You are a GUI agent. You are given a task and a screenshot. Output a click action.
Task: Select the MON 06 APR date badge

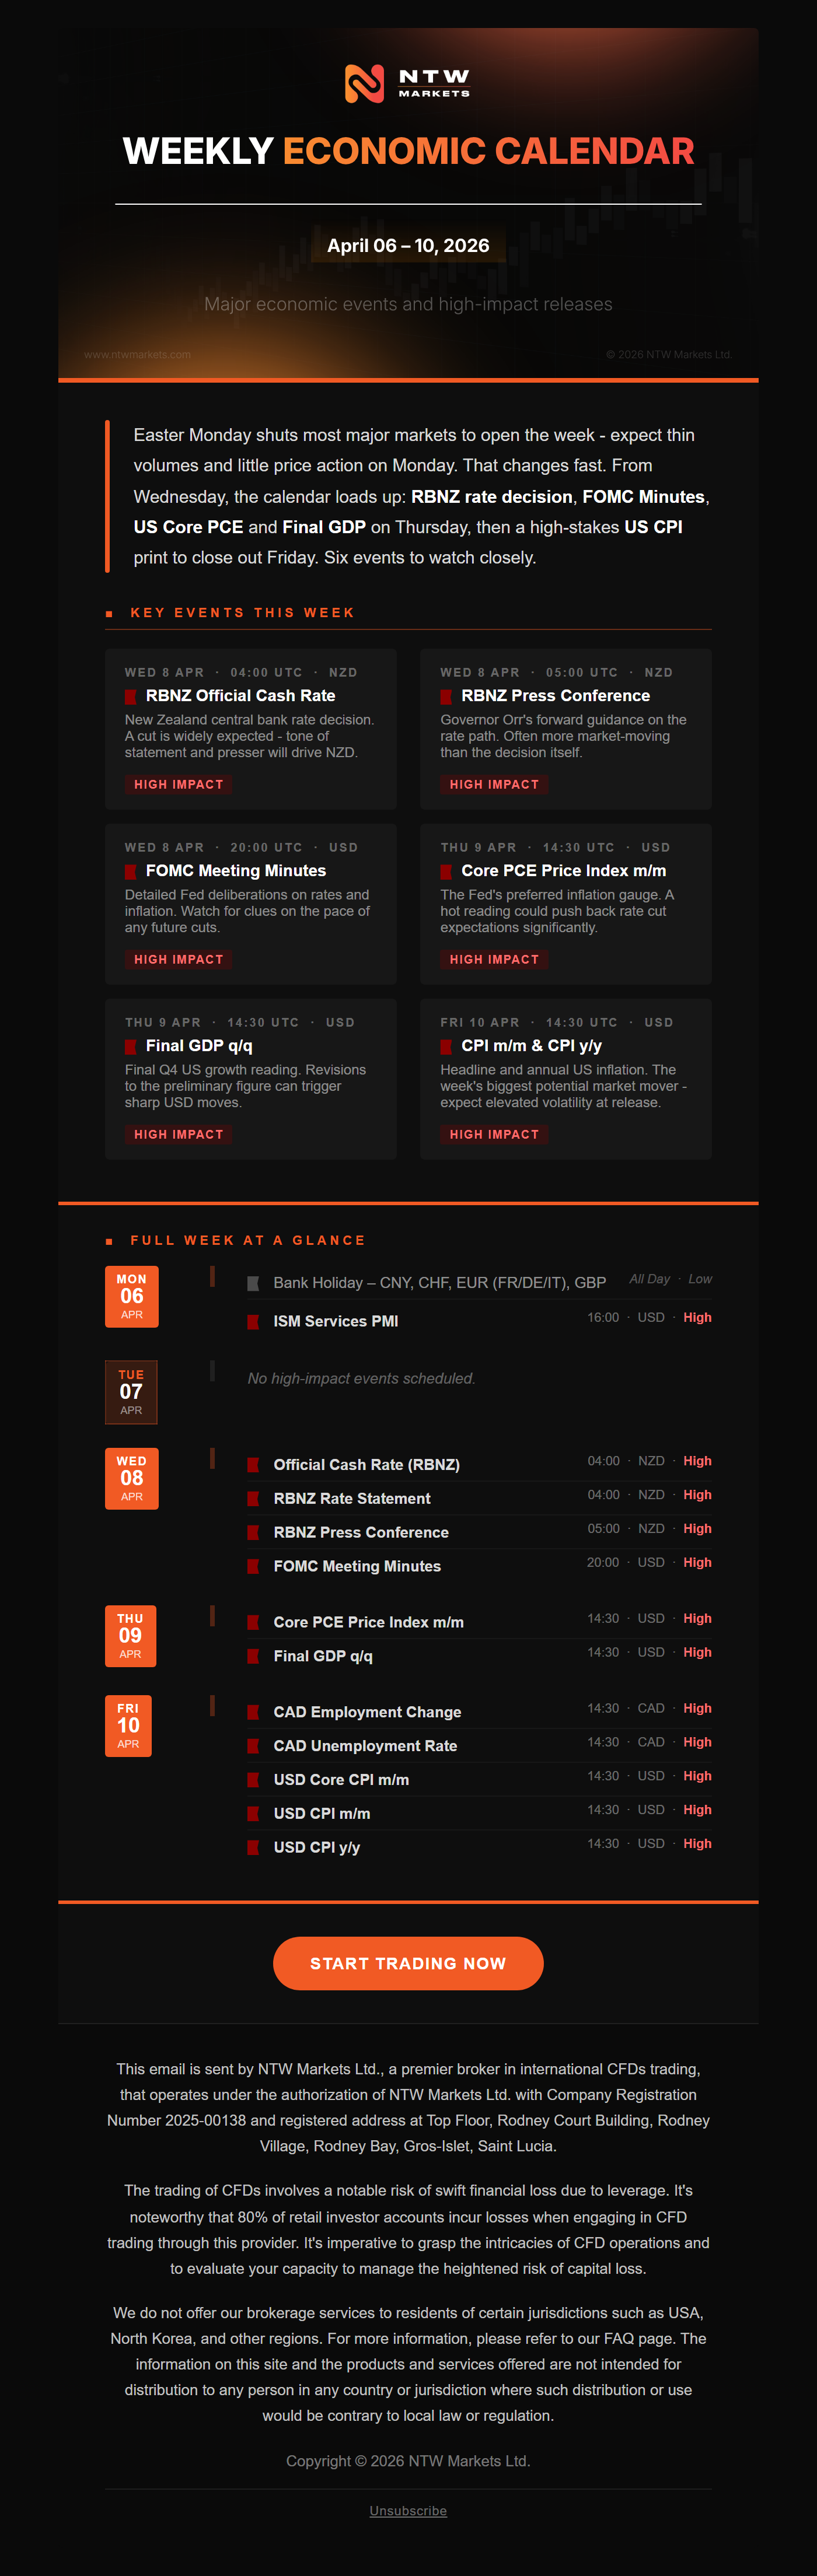pyautogui.click(x=131, y=1297)
